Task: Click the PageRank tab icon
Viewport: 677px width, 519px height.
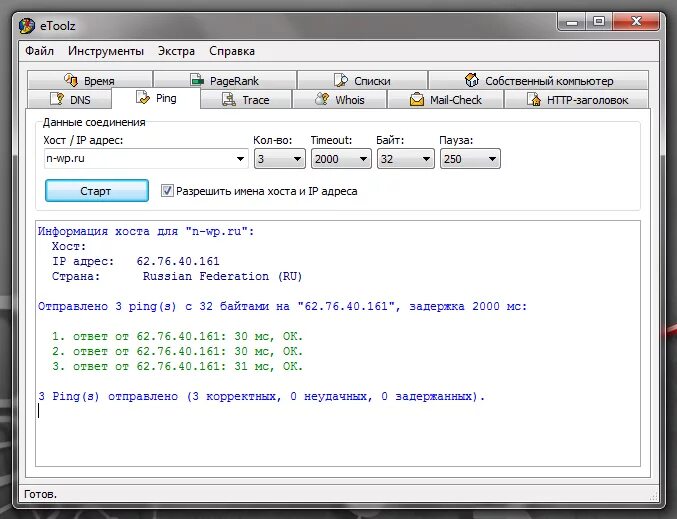Action: coord(197,80)
